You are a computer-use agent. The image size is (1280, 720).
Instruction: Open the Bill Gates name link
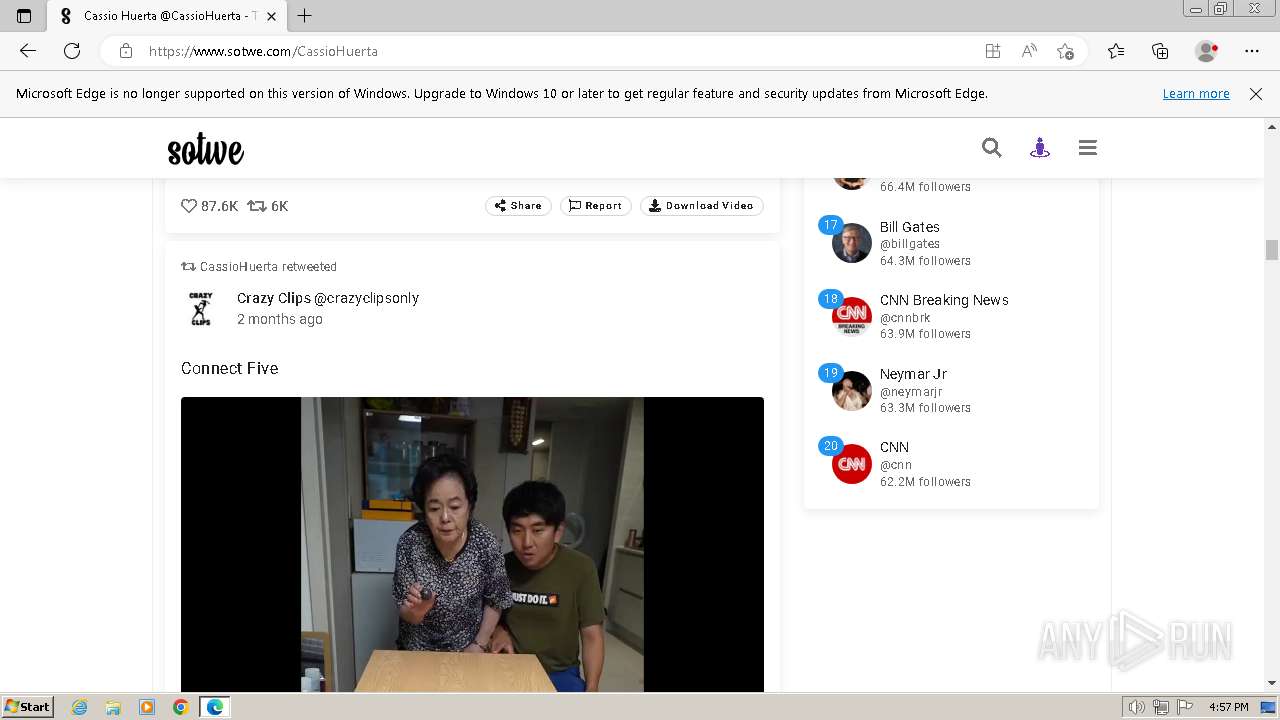click(909, 227)
